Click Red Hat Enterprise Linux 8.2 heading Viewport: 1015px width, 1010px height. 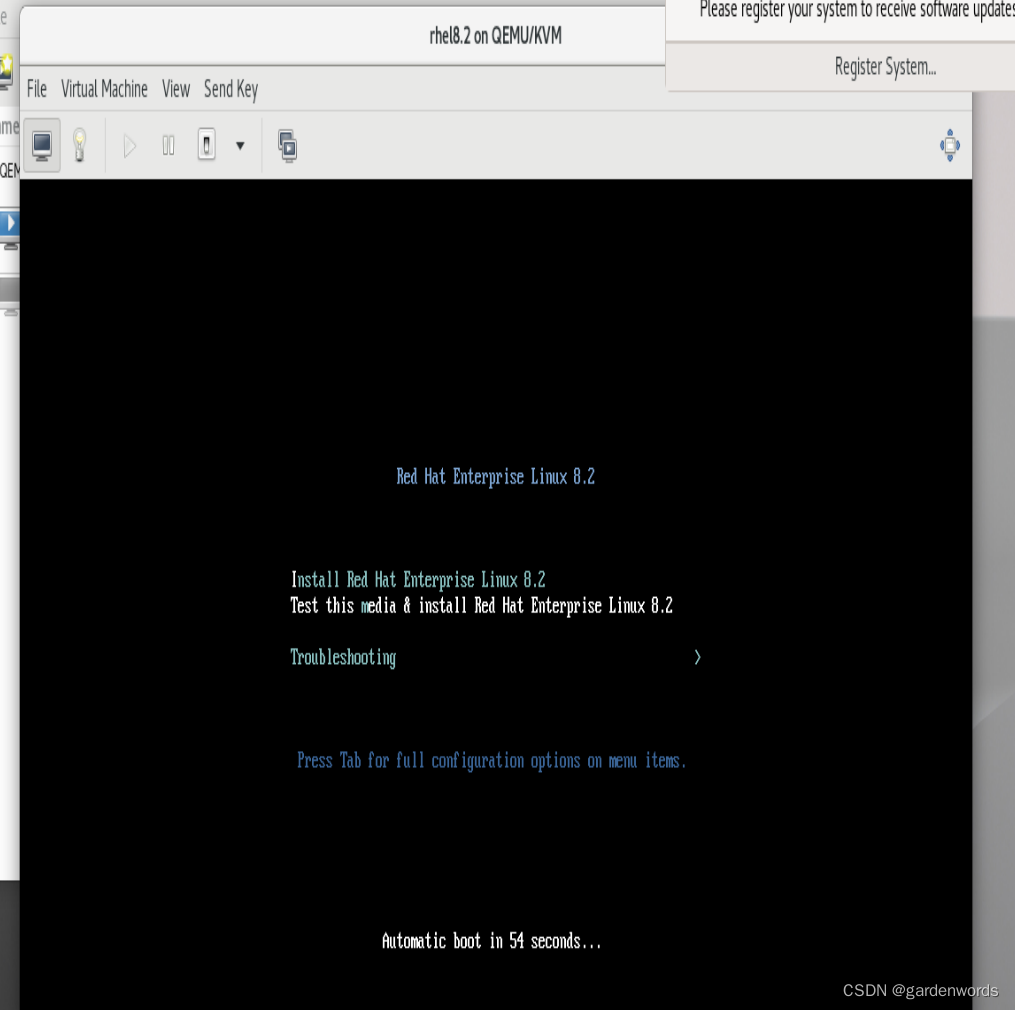496,477
